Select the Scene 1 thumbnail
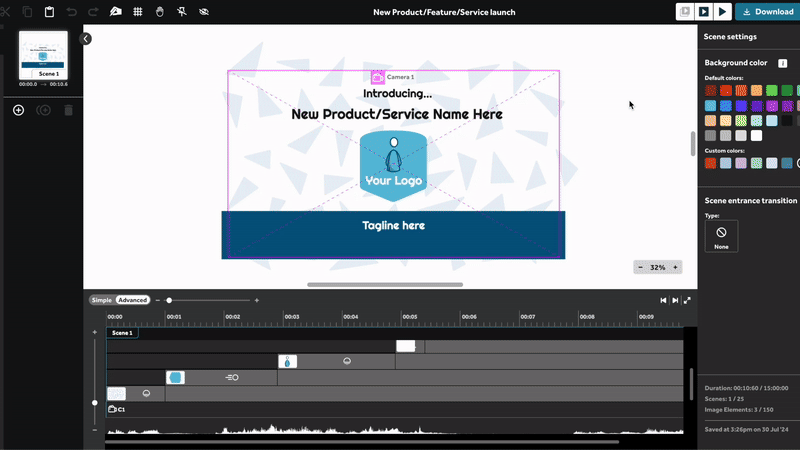The height and width of the screenshot is (450, 800). pyautogui.click(x=43, y=55)
